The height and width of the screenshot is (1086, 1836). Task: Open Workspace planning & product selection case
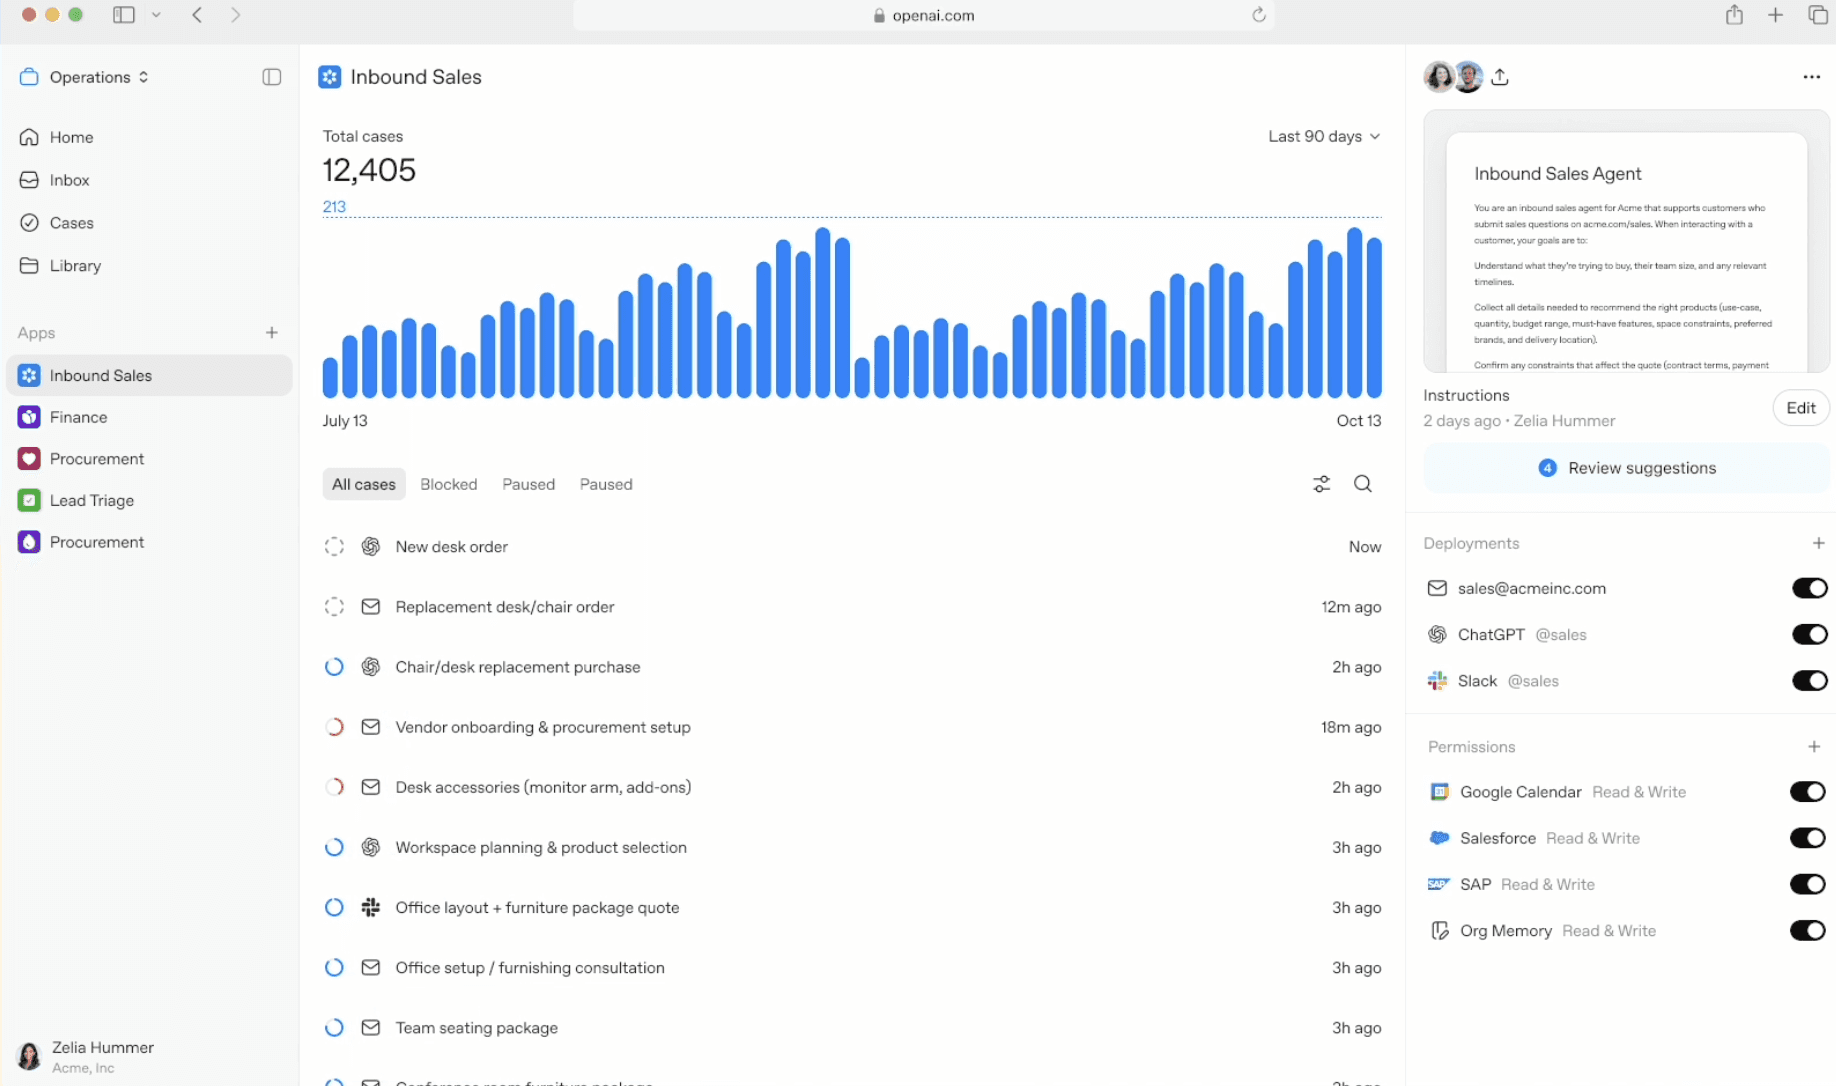[852, 847]
